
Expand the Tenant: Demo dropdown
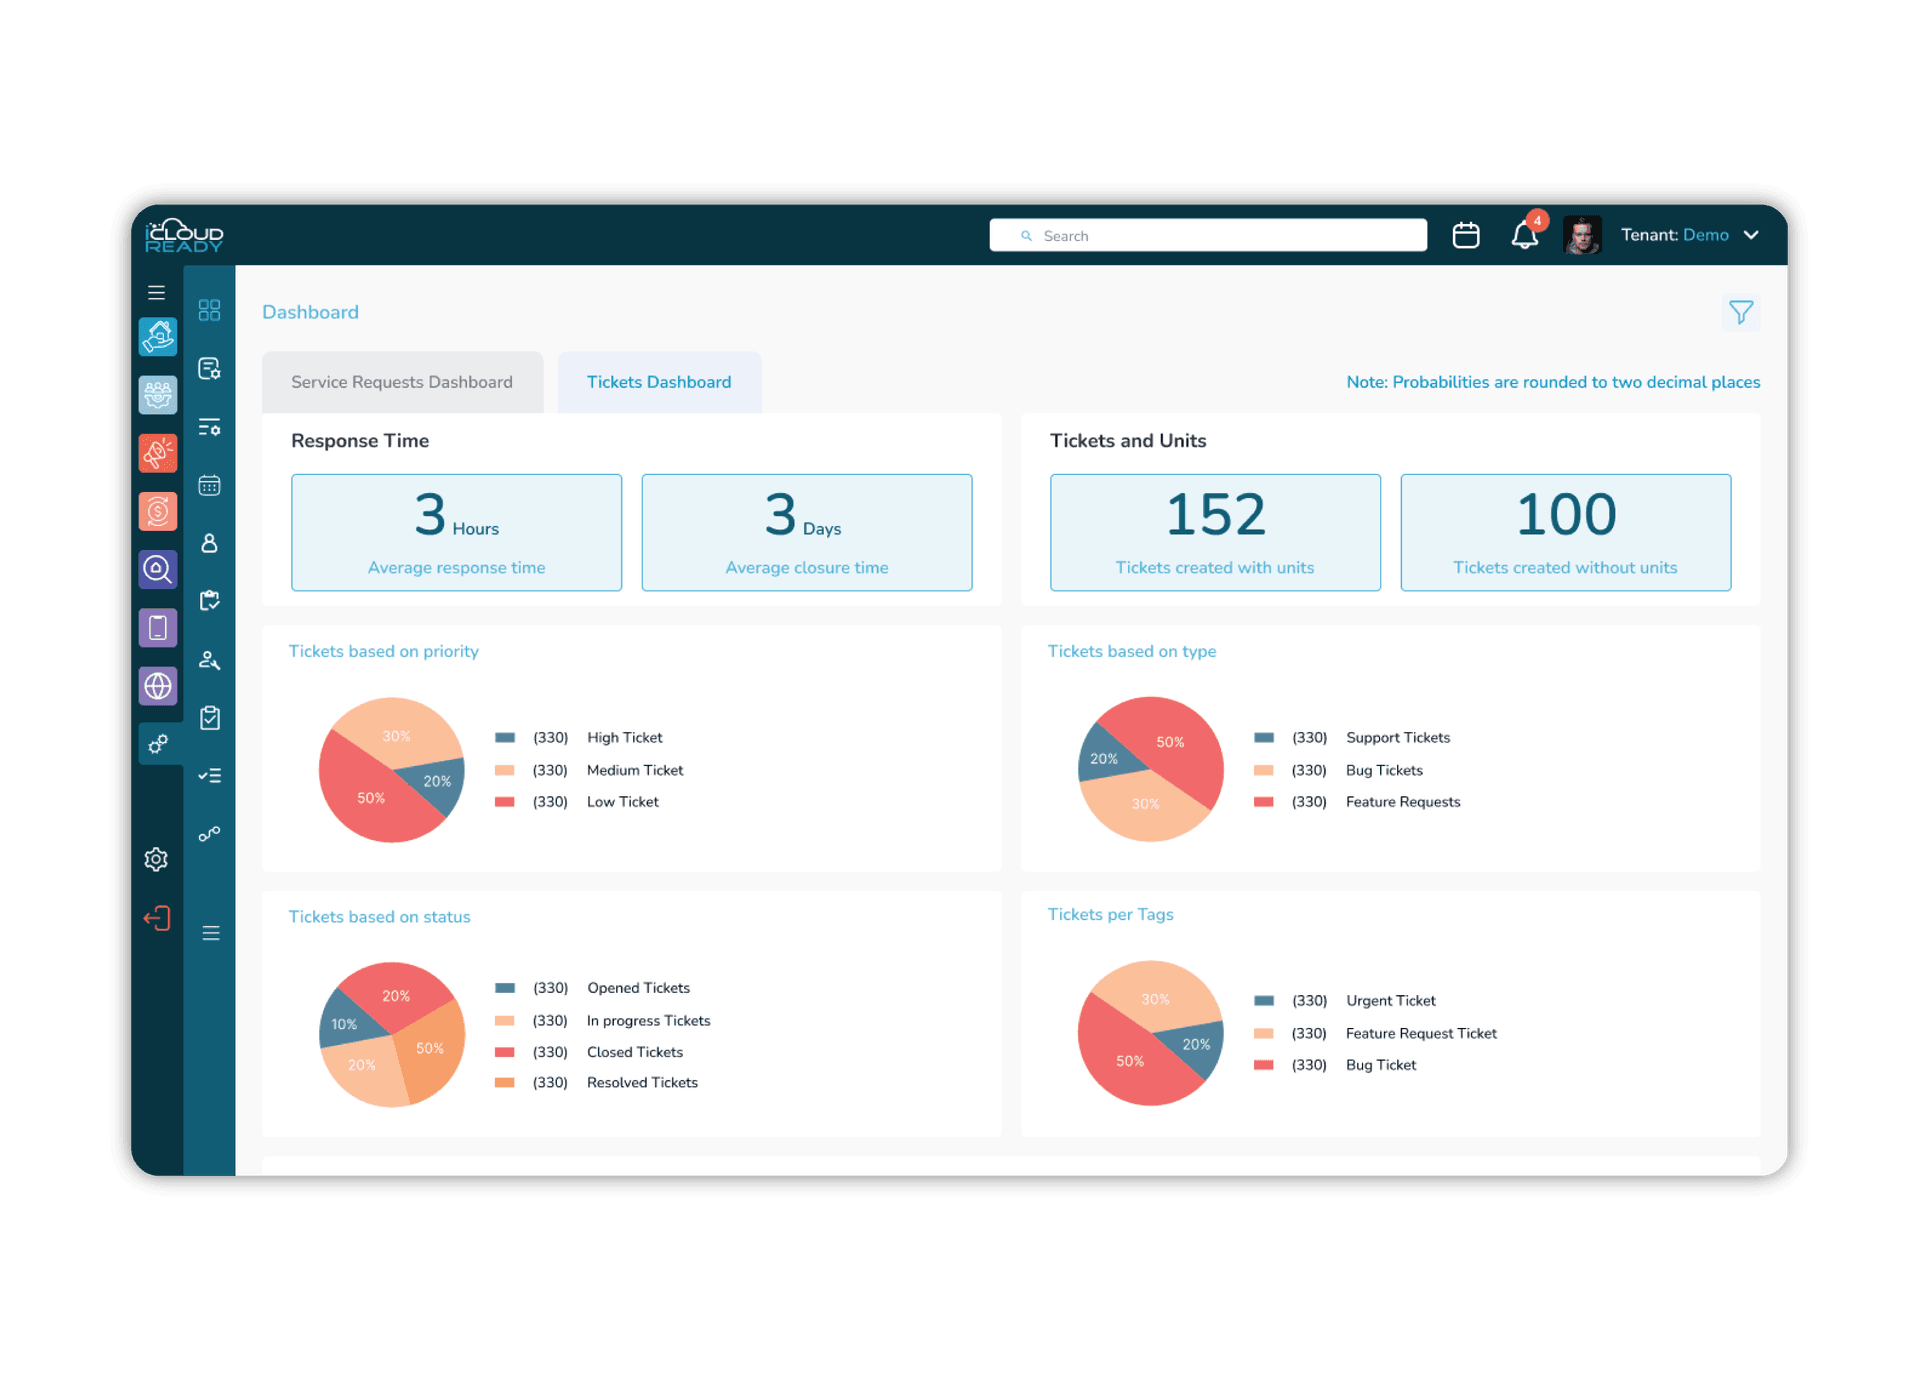pos(1690,234)
